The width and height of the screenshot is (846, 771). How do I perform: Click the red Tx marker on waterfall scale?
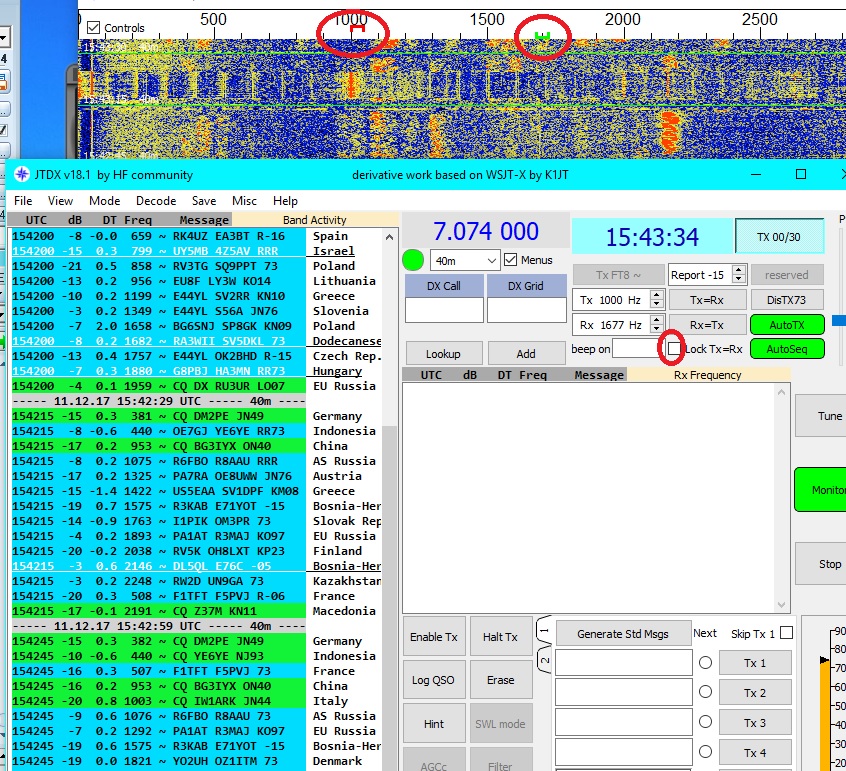356,31
